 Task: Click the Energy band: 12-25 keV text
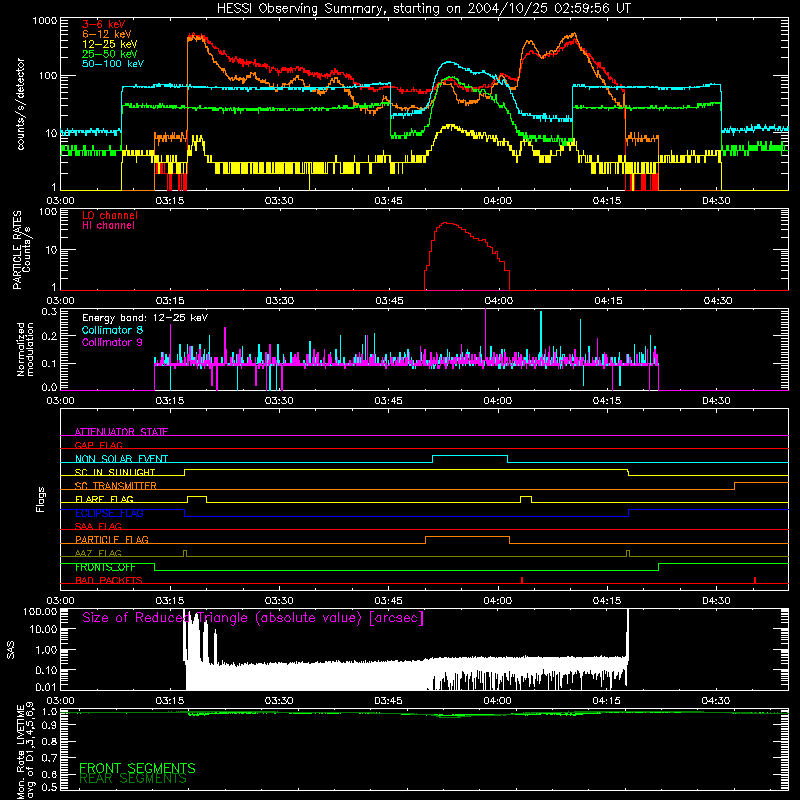click(145, 318)
